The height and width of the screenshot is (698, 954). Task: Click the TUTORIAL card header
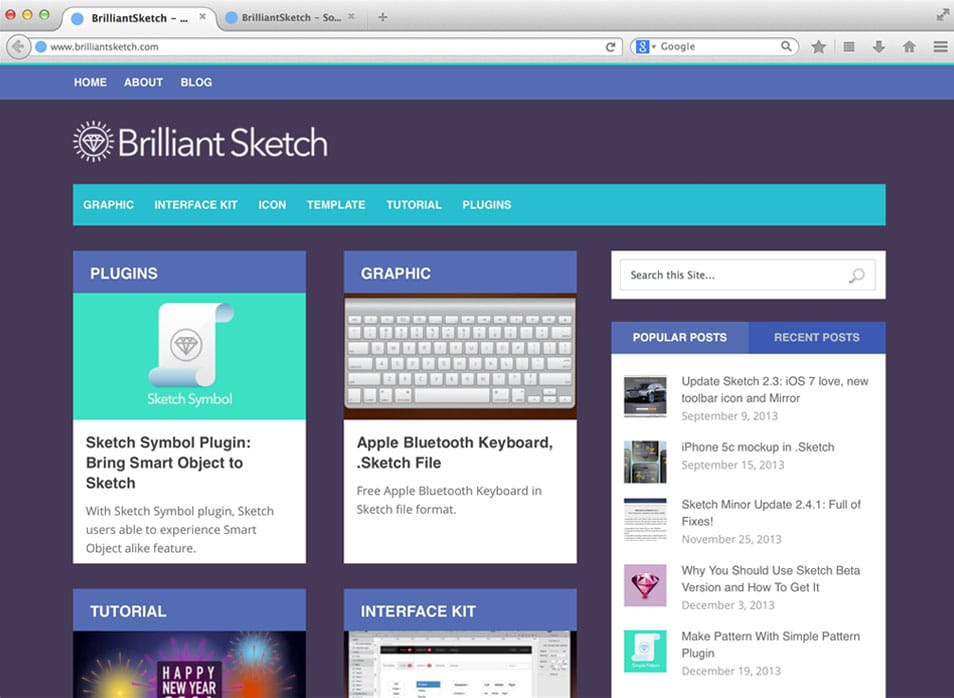(189, 610)
